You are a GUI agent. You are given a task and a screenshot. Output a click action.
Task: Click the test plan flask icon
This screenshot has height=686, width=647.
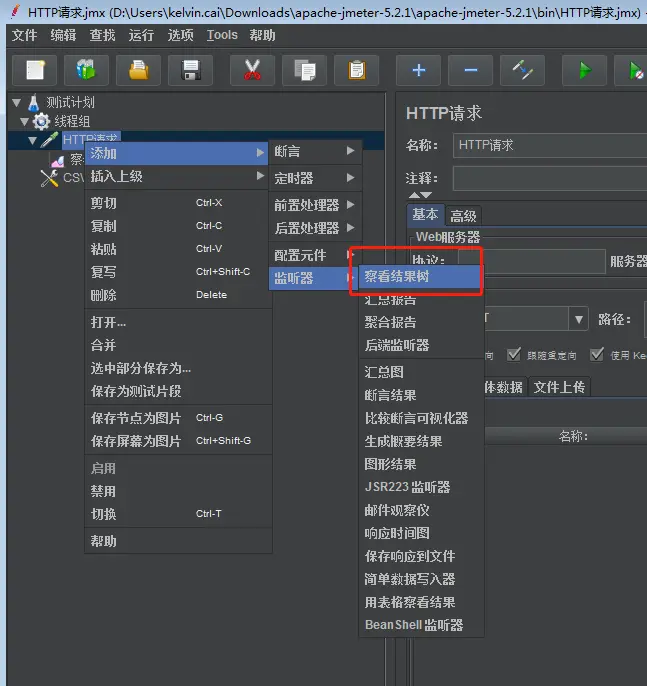click(x=34, y=102)
